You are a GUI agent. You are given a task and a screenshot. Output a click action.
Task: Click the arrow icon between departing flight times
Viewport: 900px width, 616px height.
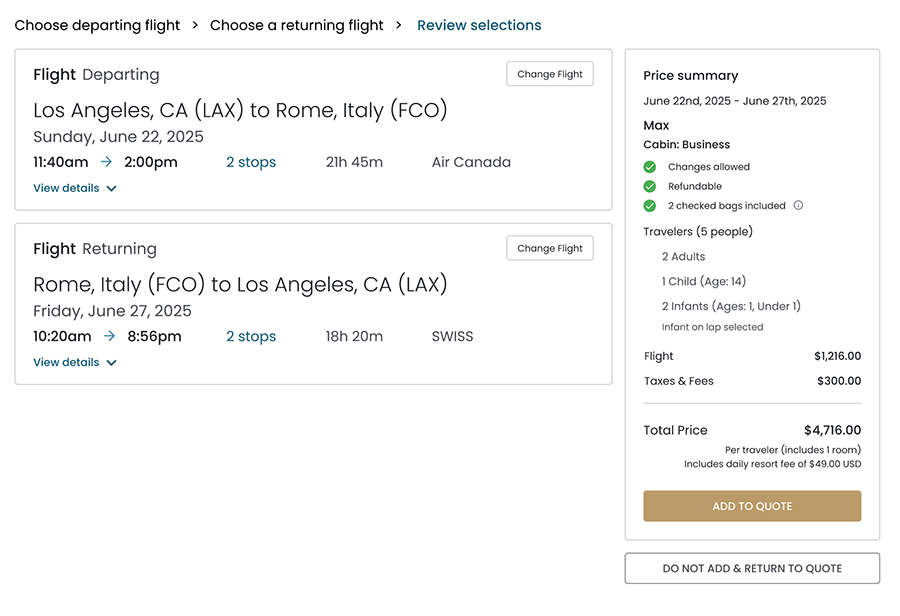coord(107,162)
